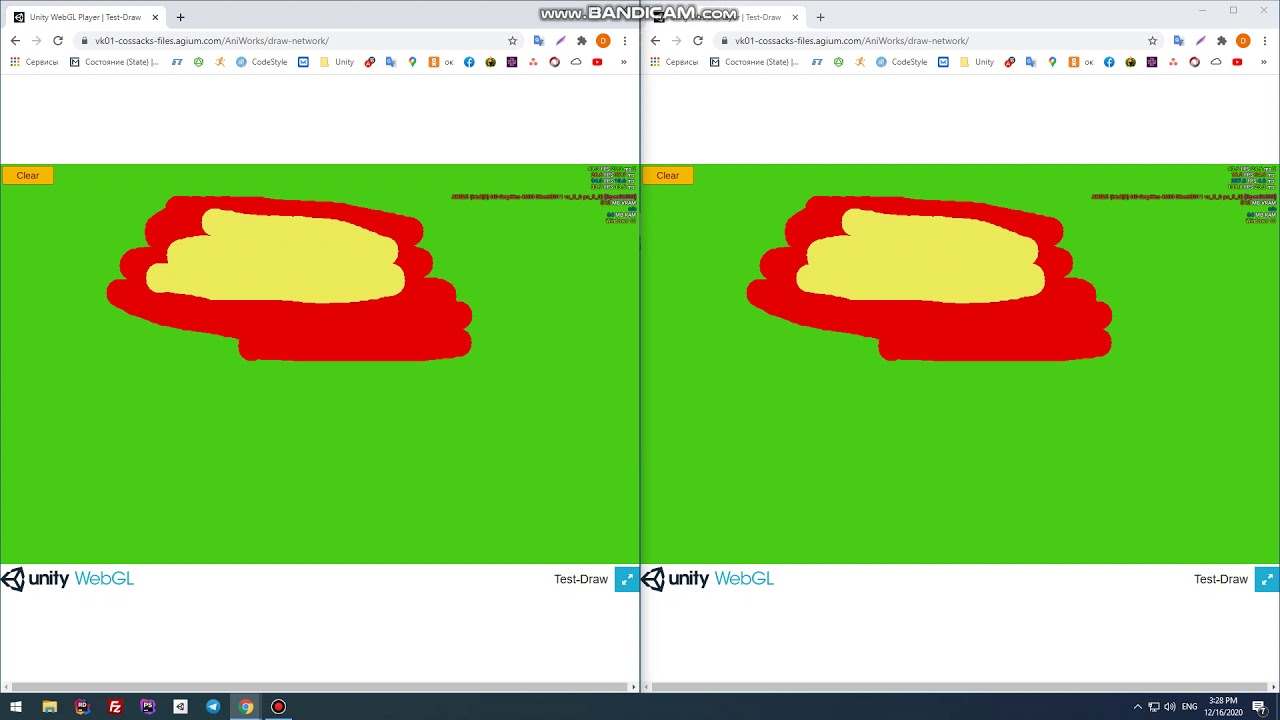
Task: Bookmark page with star in left window
Action: click(512, 41)
